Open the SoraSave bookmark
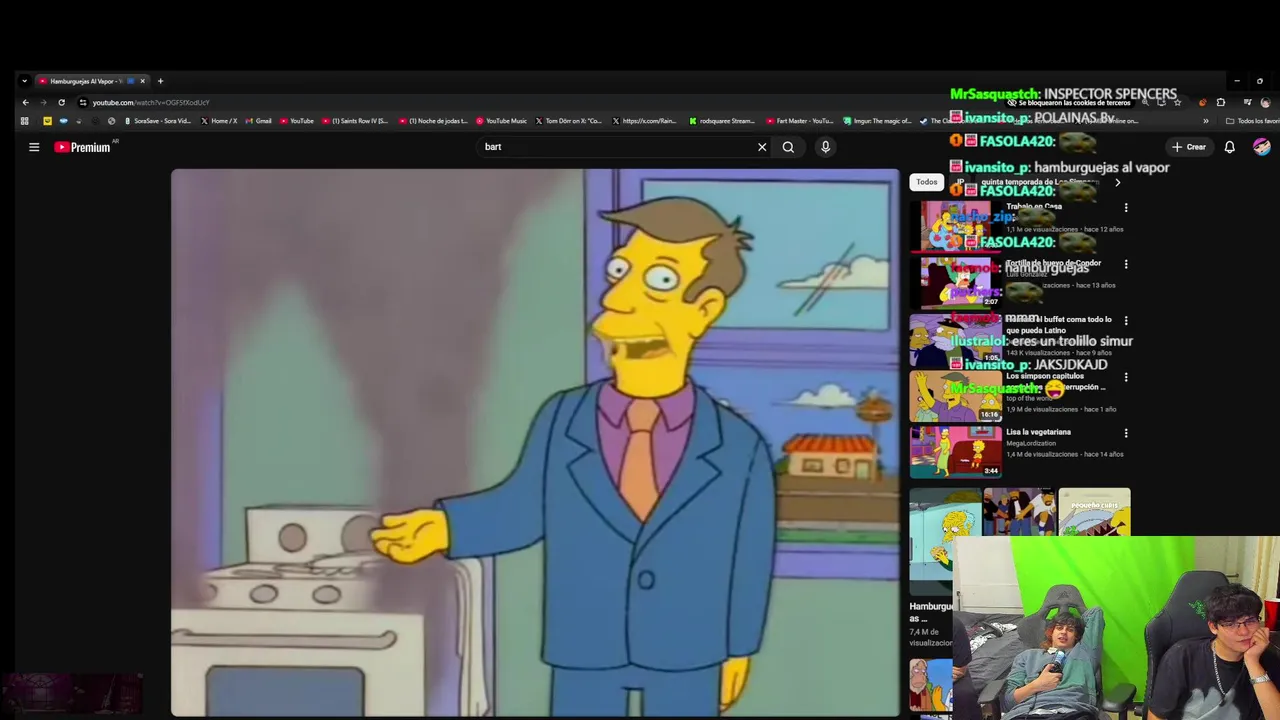This screenshot has height=720, width=1280. 157,121
